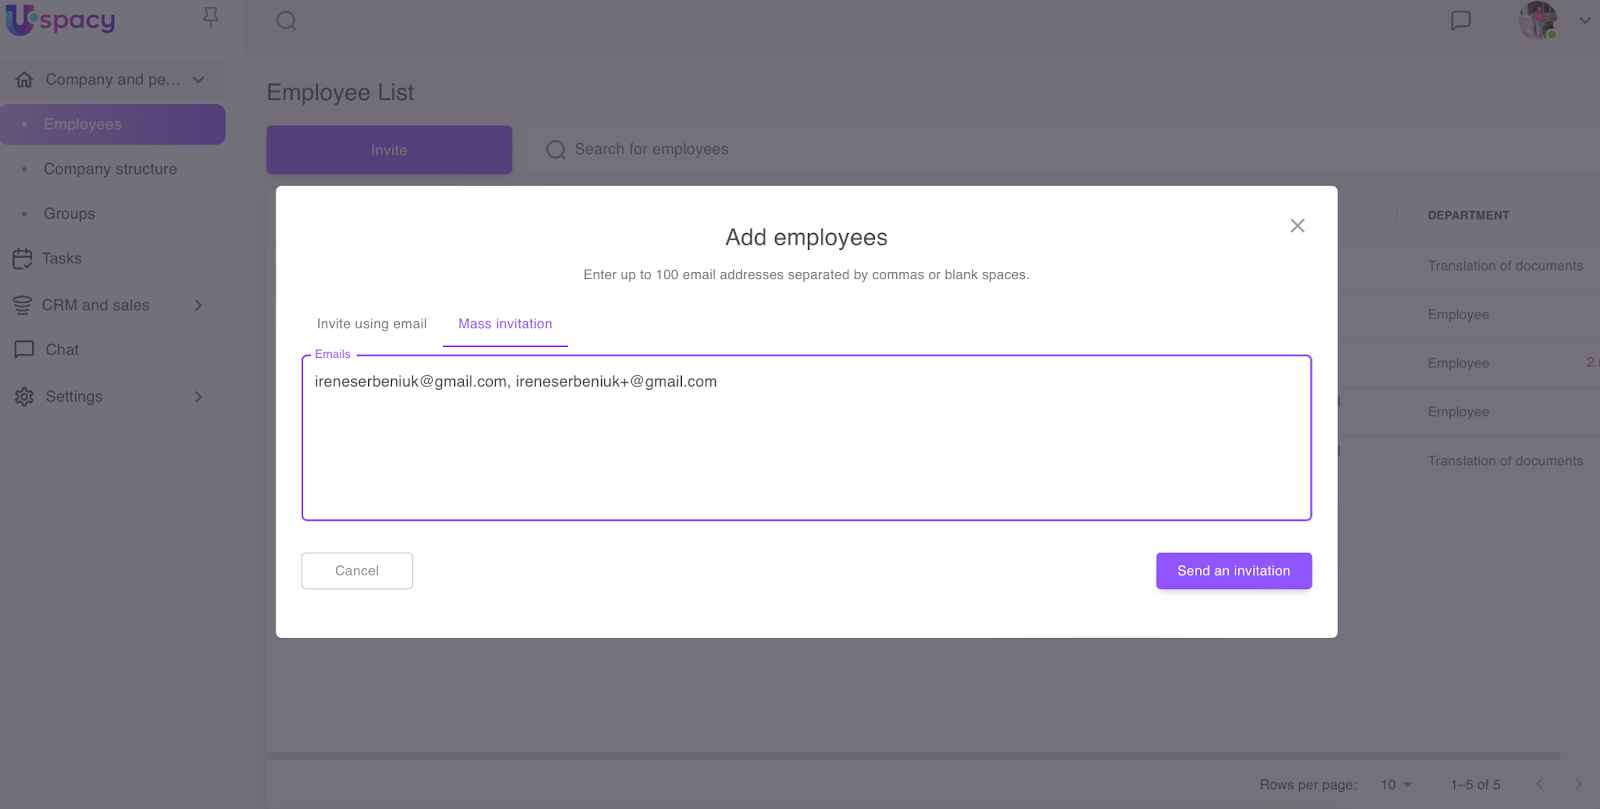Collapse the Company and people section
The width and height of the screenshot is (1600, 809).
[198, 80]
